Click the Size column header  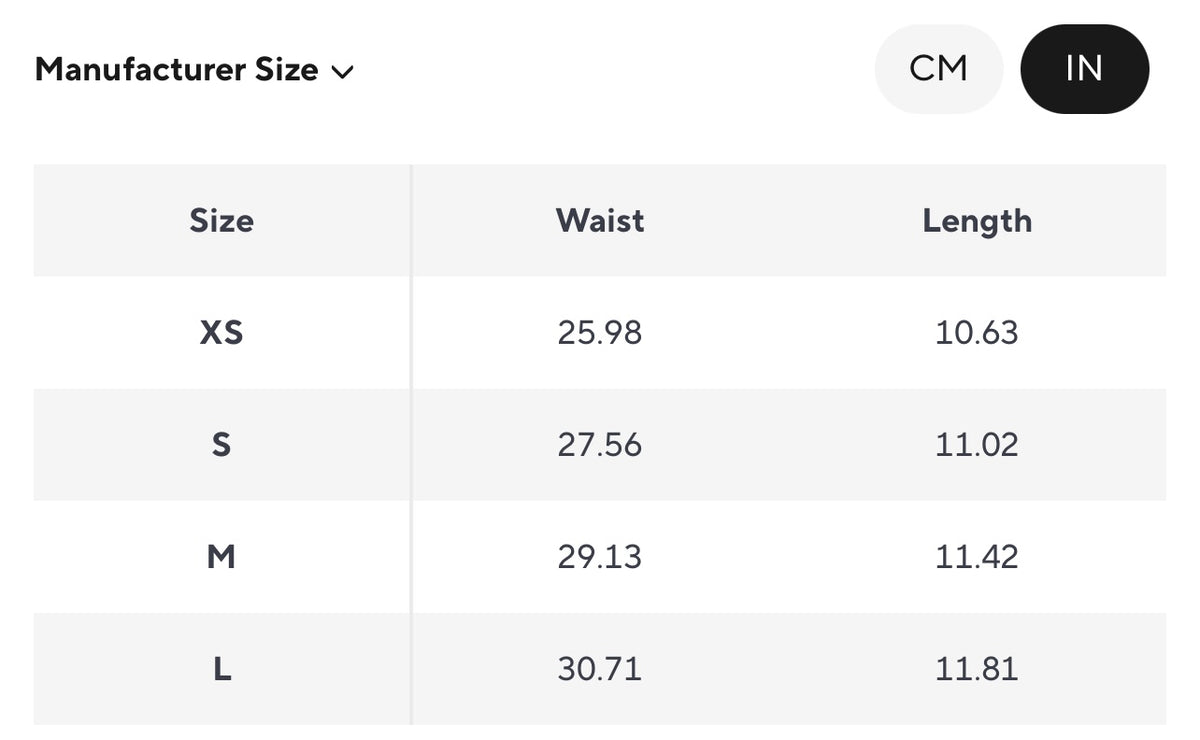(221, 220)
